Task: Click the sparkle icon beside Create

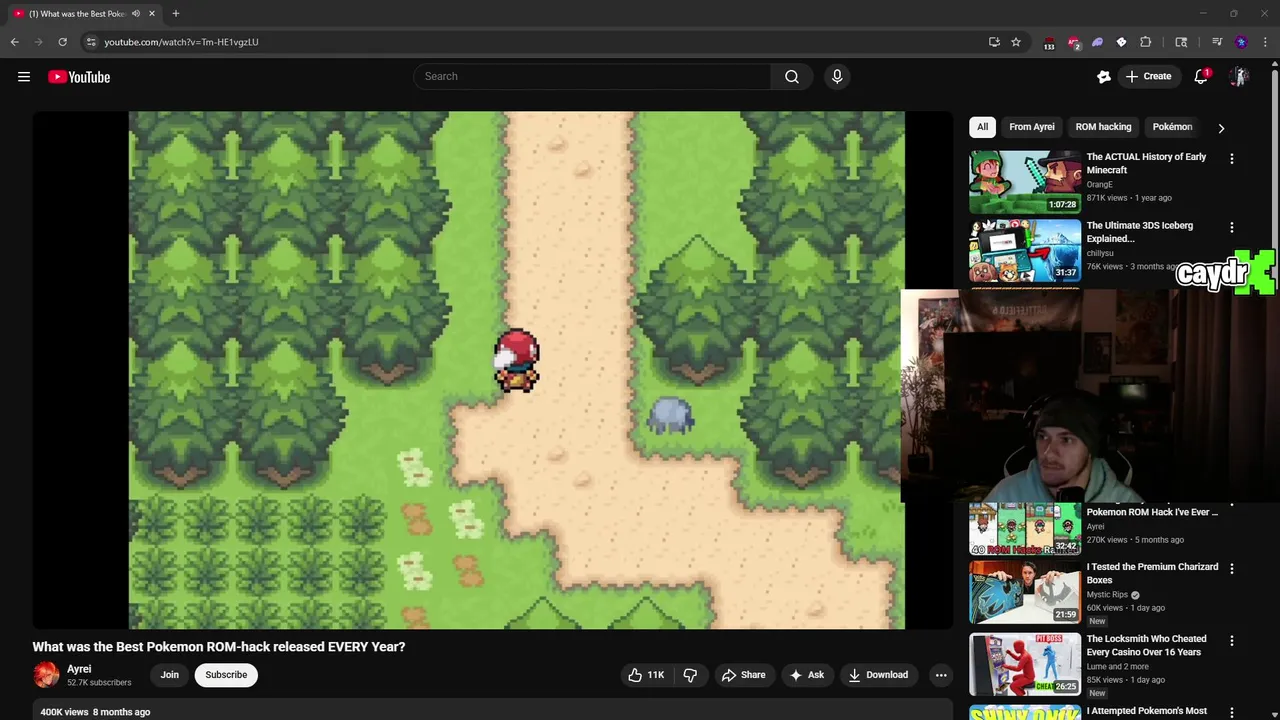Action: click(1104, 77)
